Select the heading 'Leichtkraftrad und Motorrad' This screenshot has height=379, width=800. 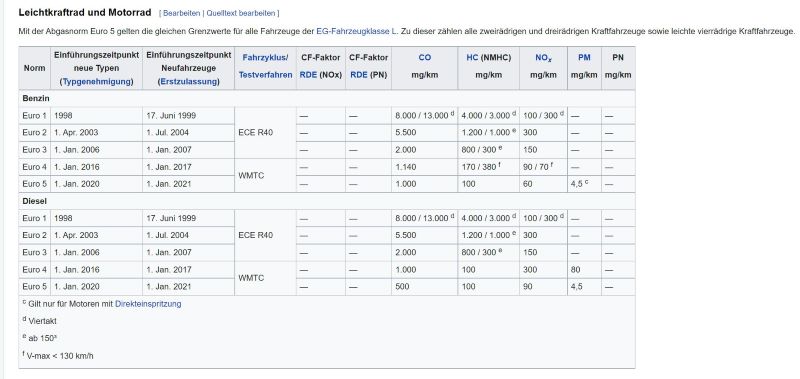tap(85, 12)
